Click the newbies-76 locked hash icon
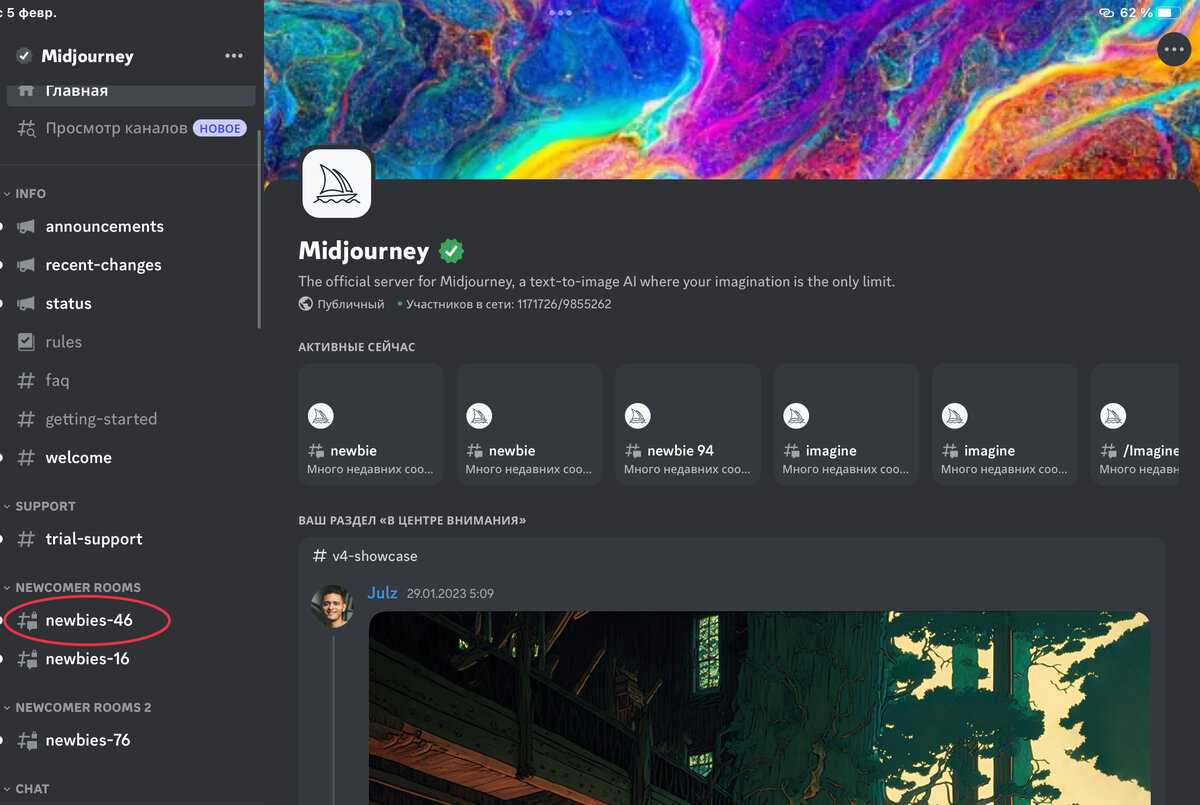The image size is (1200, 805). [28, 740]
